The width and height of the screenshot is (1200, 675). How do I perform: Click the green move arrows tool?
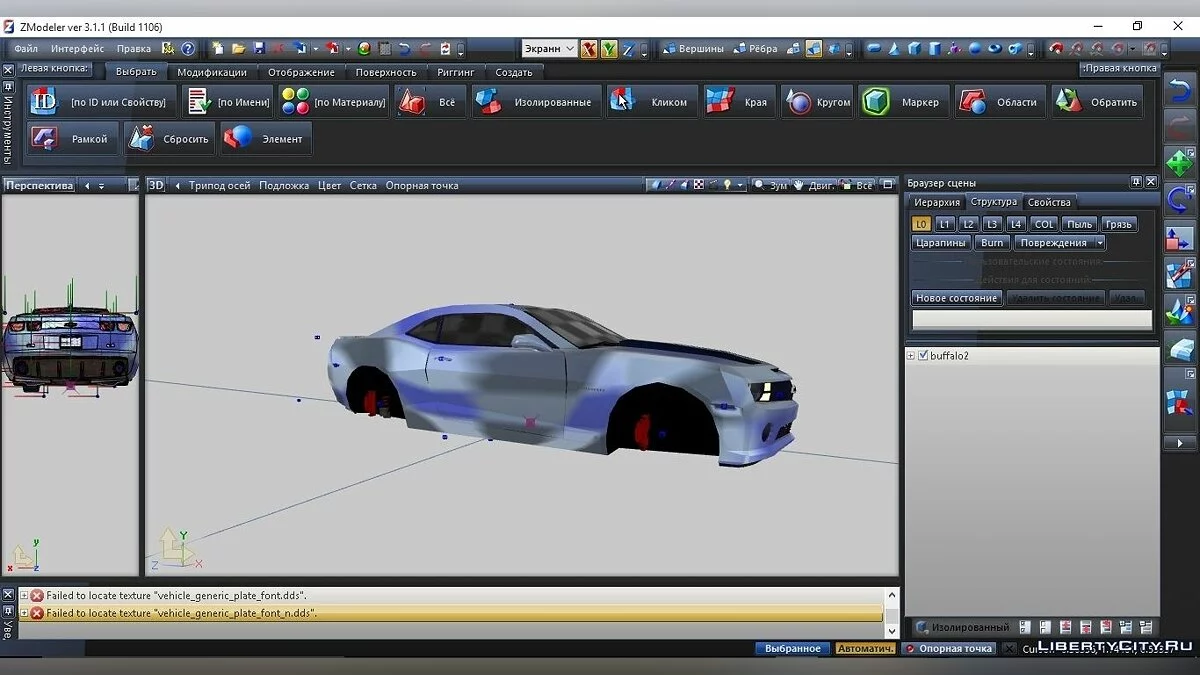[1180, 163]
